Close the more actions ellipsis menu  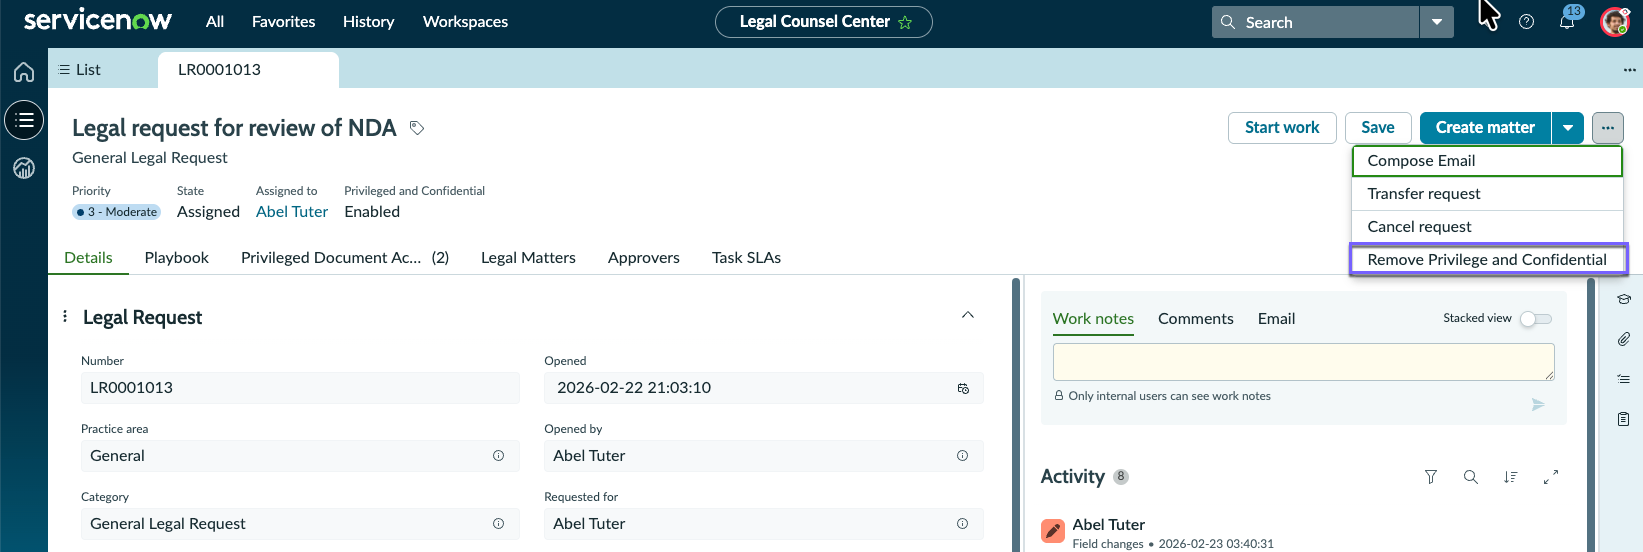[1608, 128]
